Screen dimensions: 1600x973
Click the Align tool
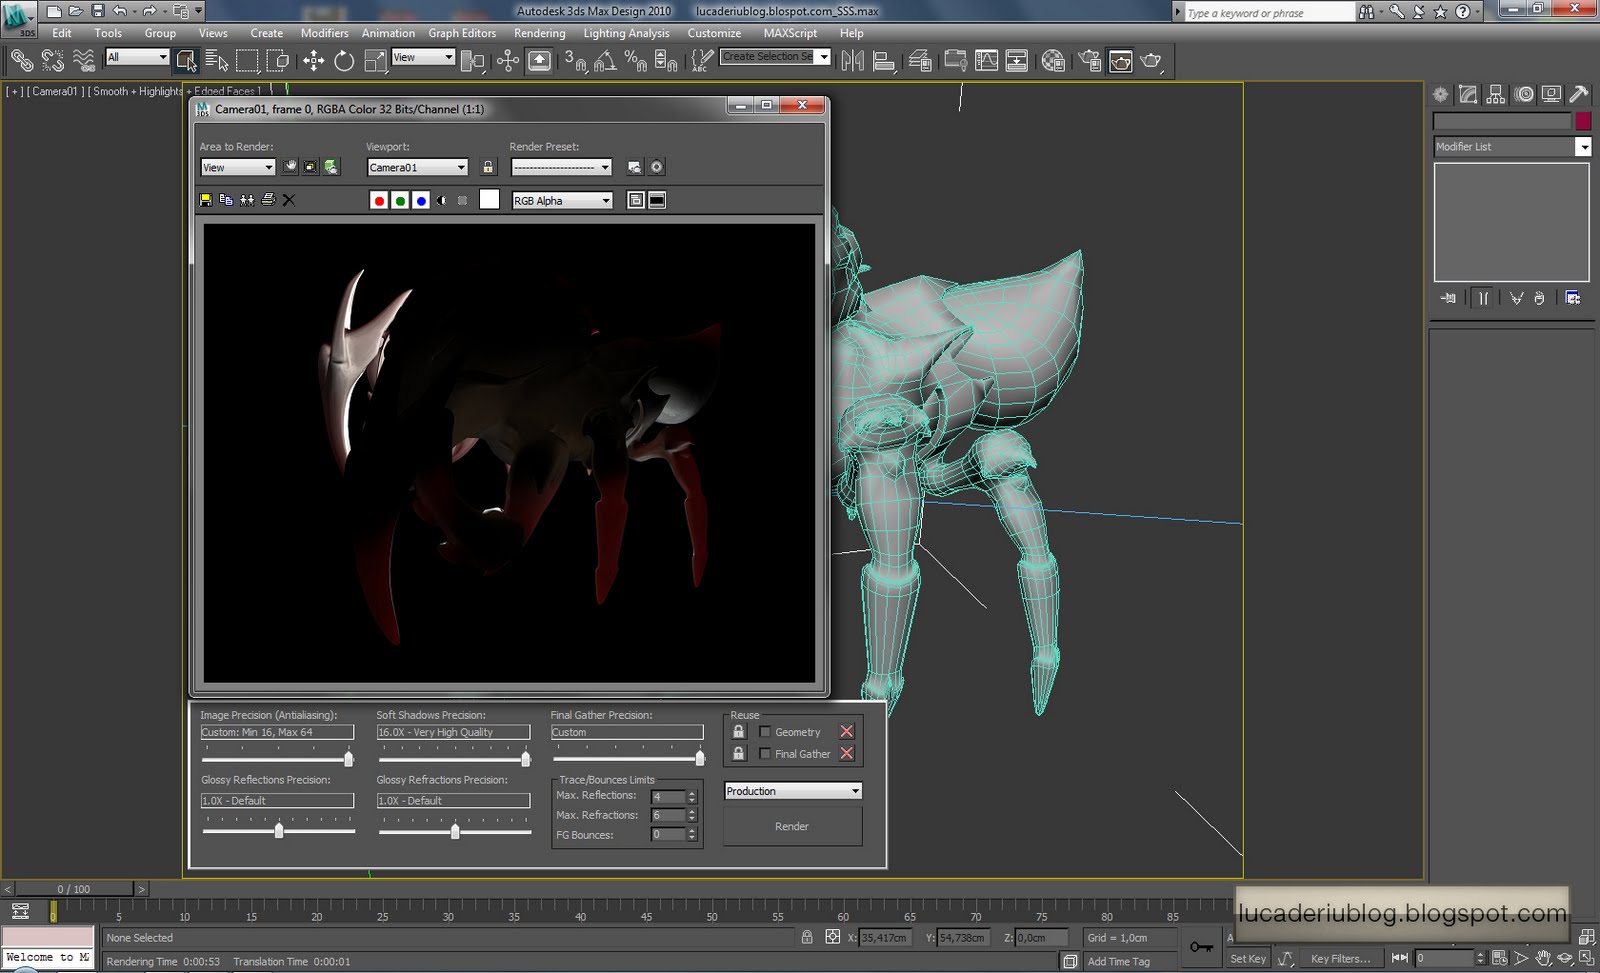tap(884, 61)
